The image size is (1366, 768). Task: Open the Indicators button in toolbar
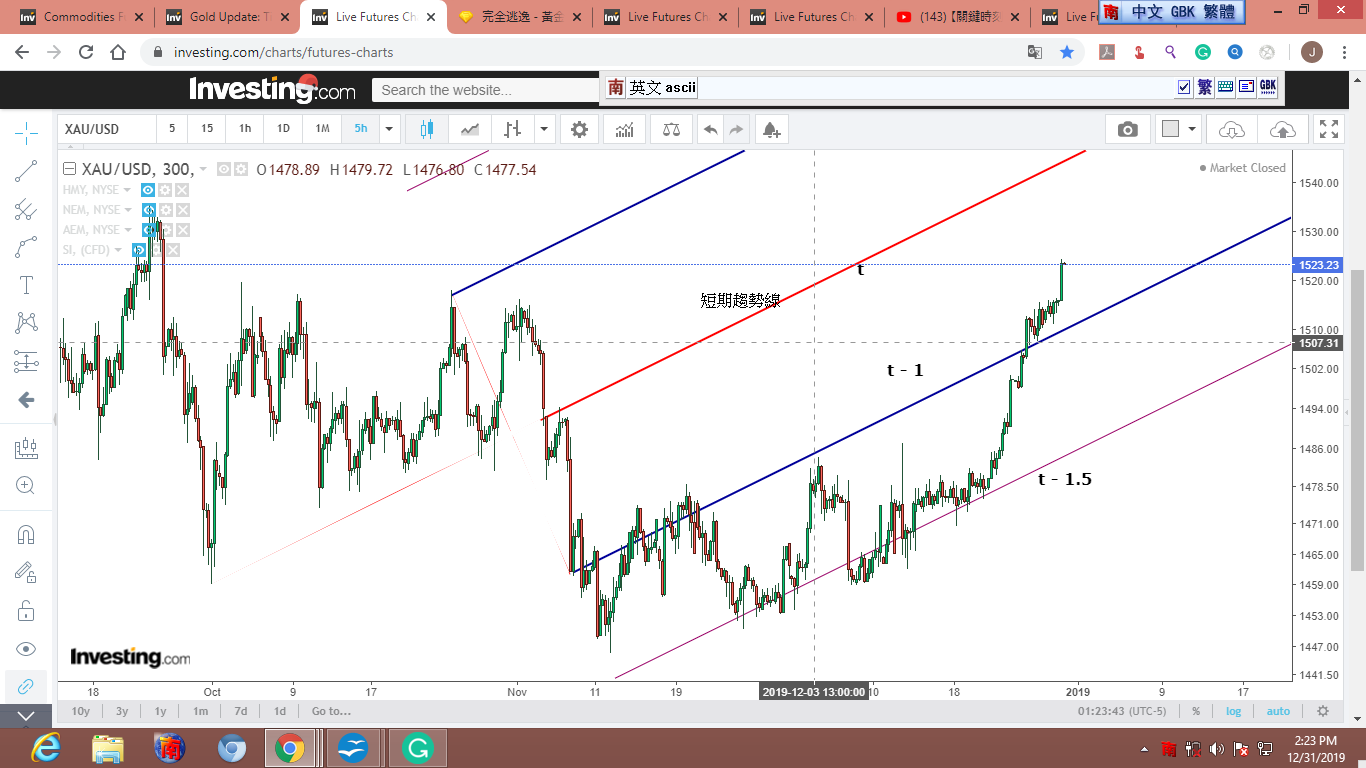(624, 129)
